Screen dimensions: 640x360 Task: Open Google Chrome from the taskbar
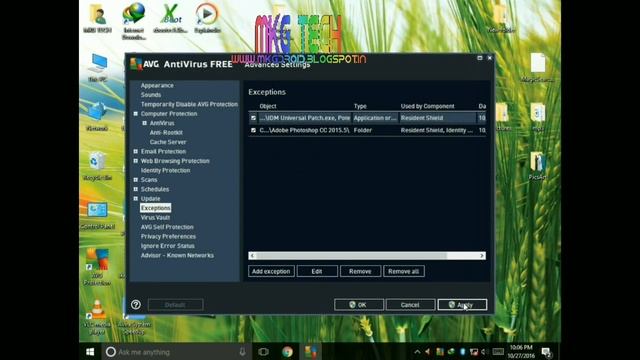(287, 351)
